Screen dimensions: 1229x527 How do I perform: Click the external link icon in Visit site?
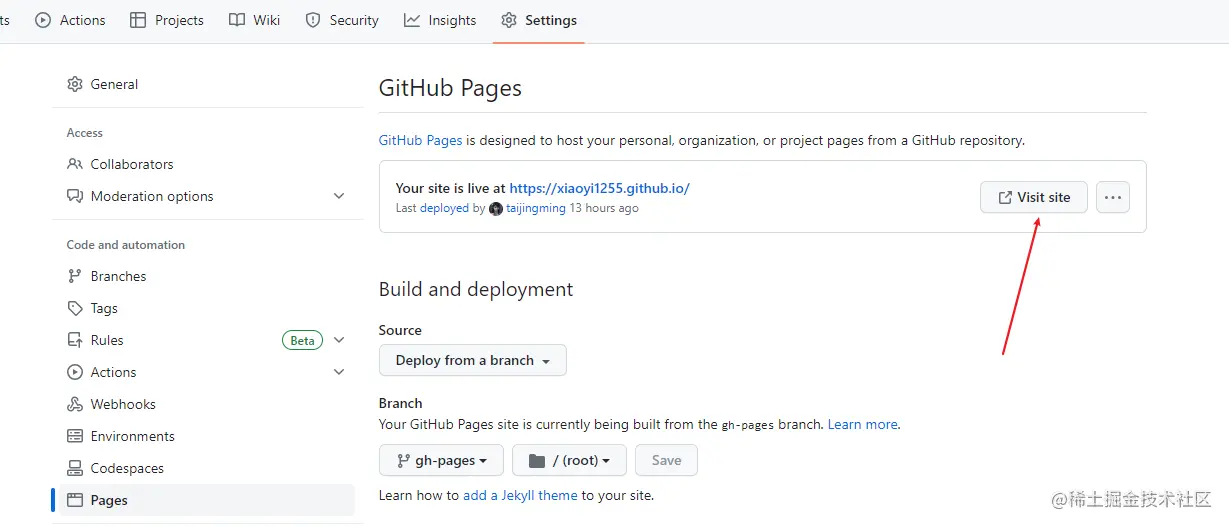point(1005,198)
